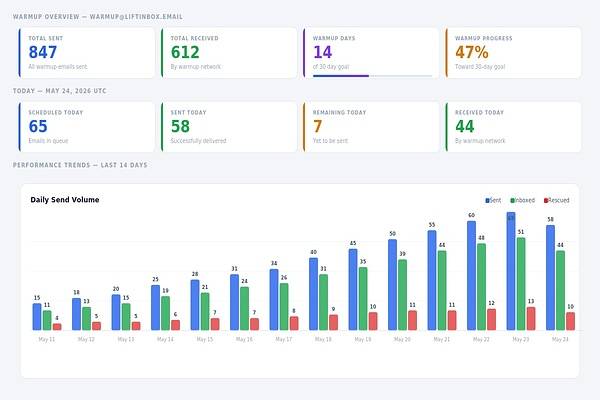Click the Daily Send Volume chart title
Viewport: 600px width, 400px height.
coord(65,200)
